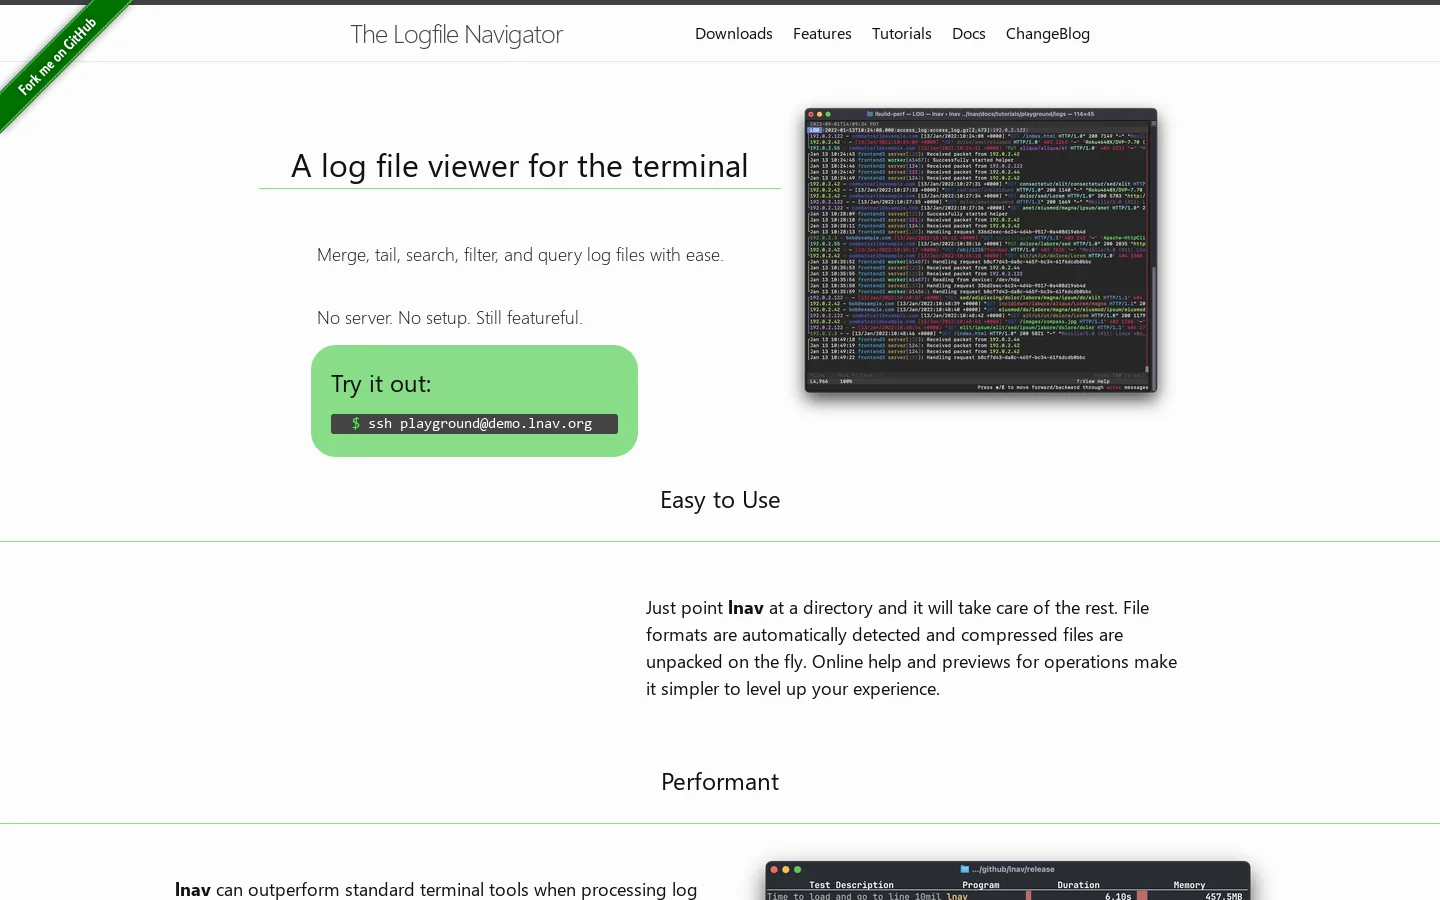Click the 'Performant' section heading

(x=720, y=782)
